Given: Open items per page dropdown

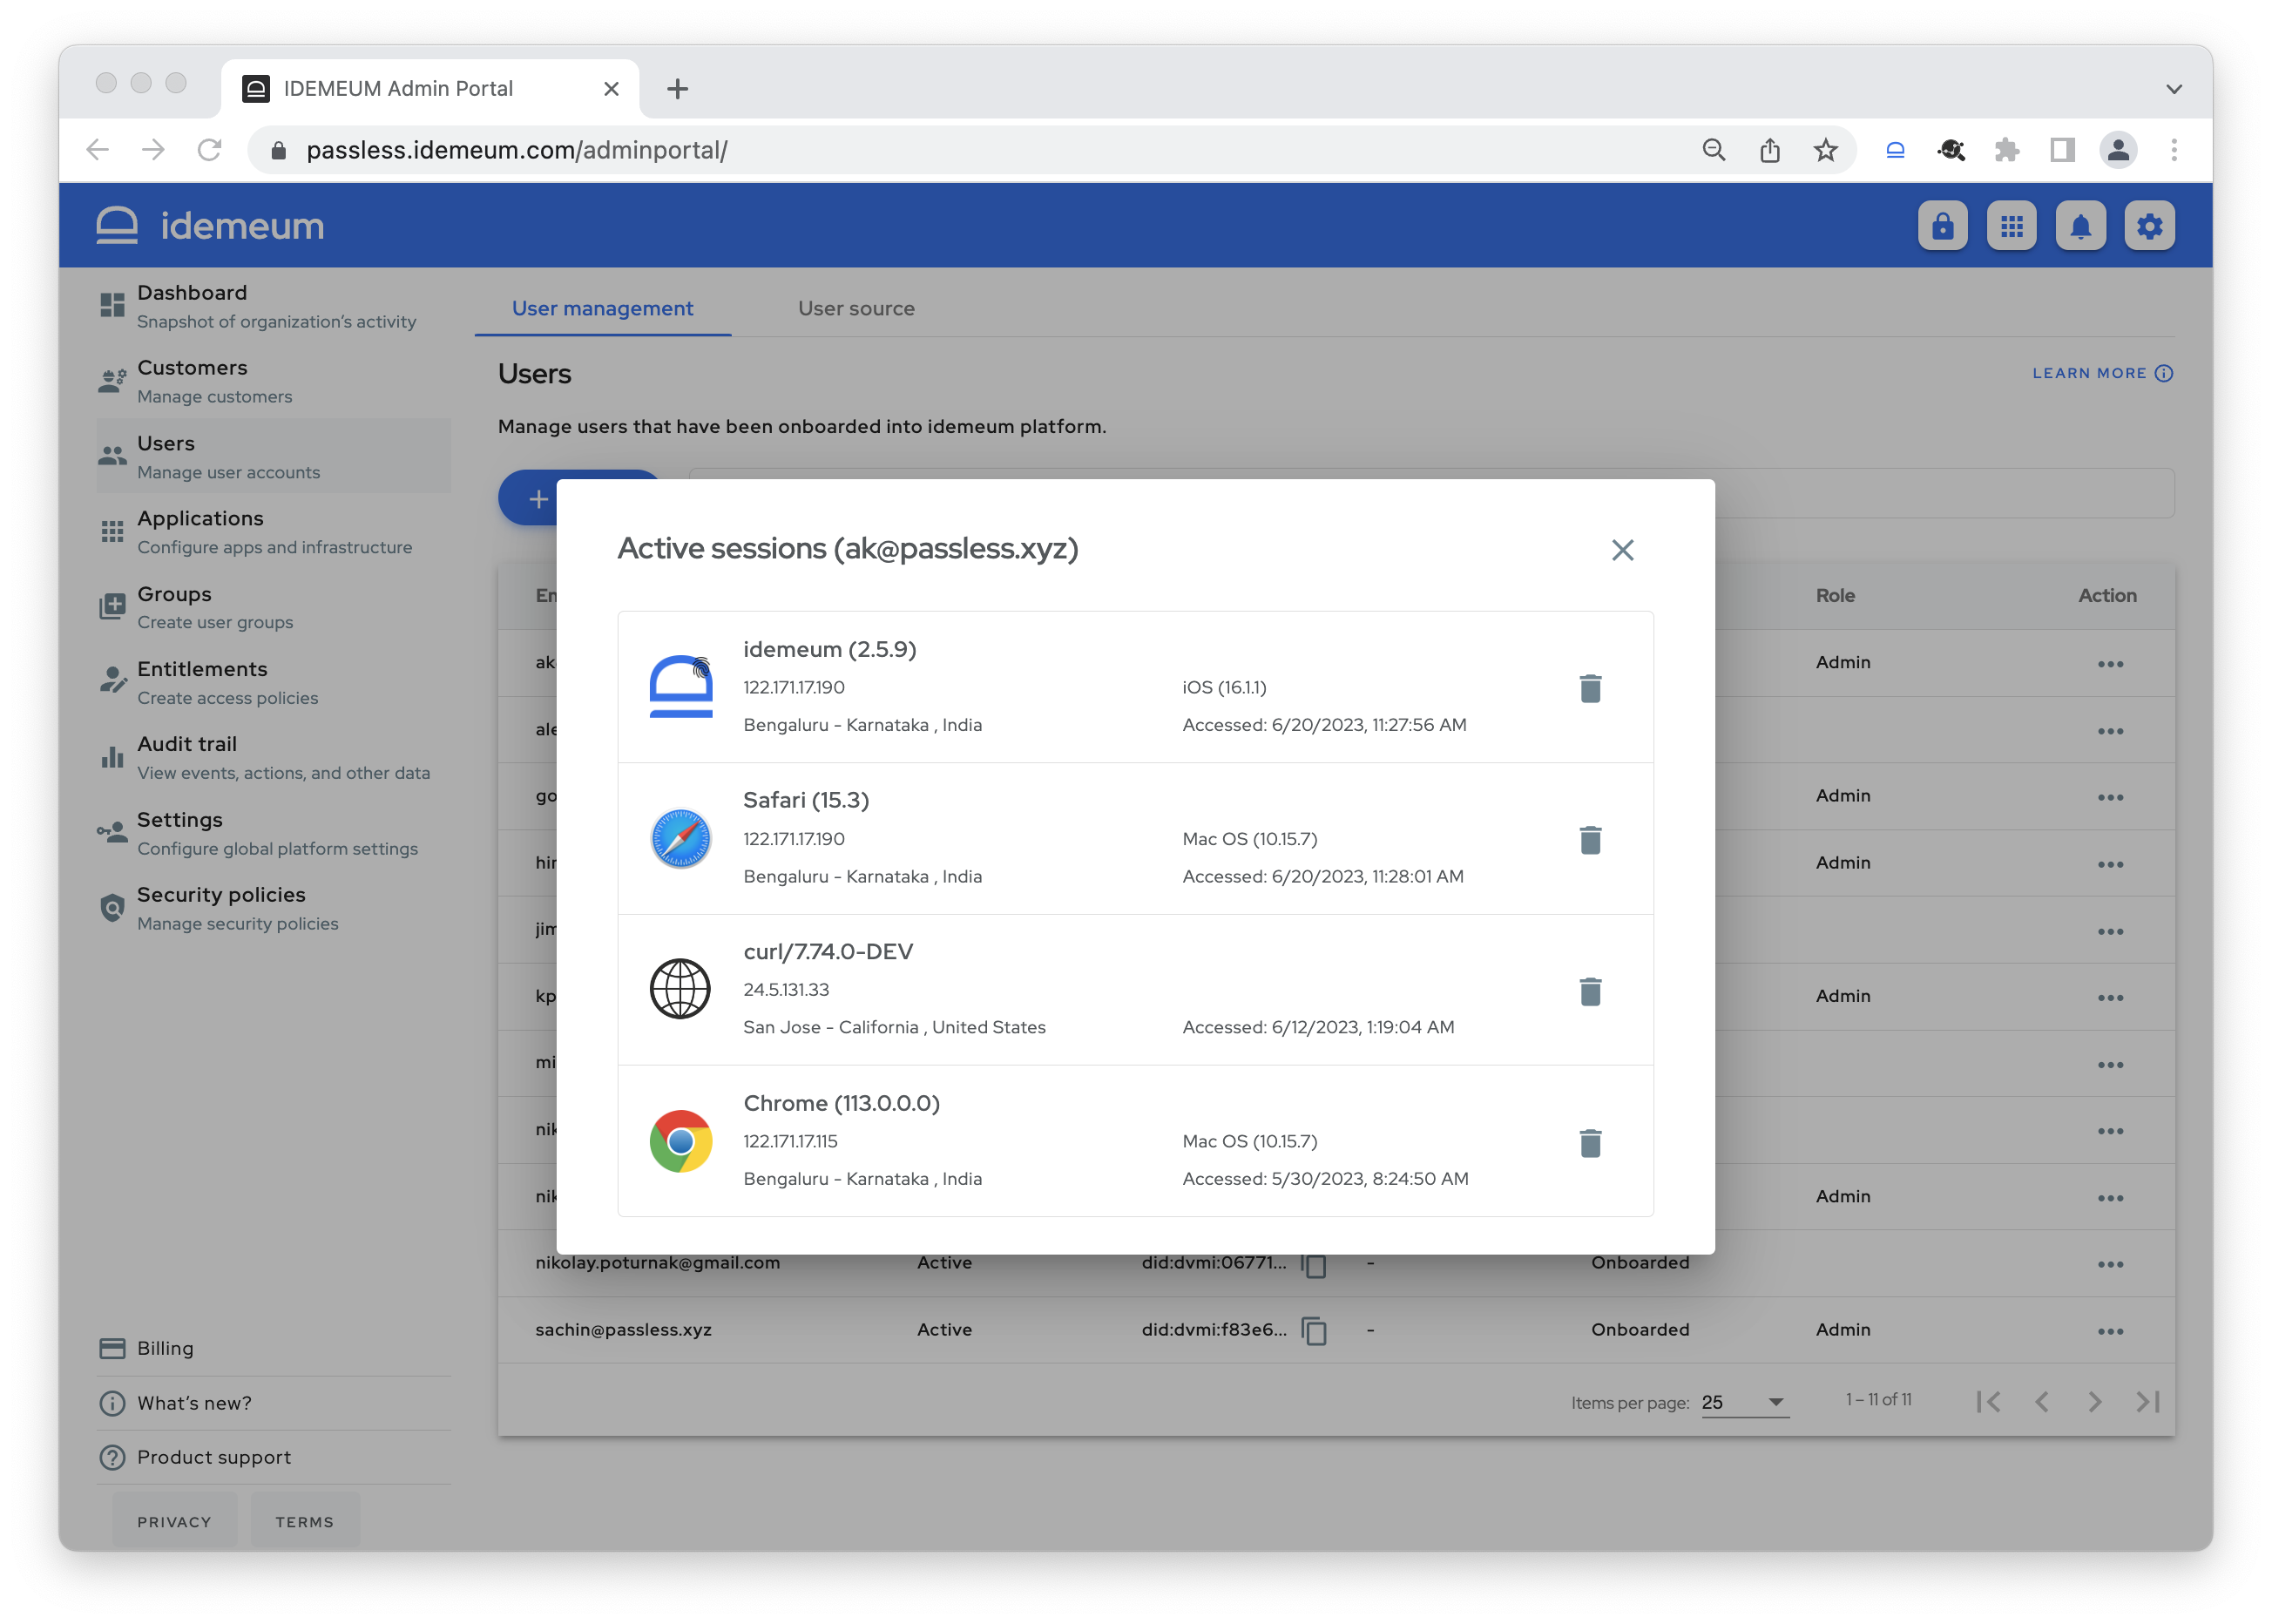Looking at the screenshot, I should [1744, 1402].
